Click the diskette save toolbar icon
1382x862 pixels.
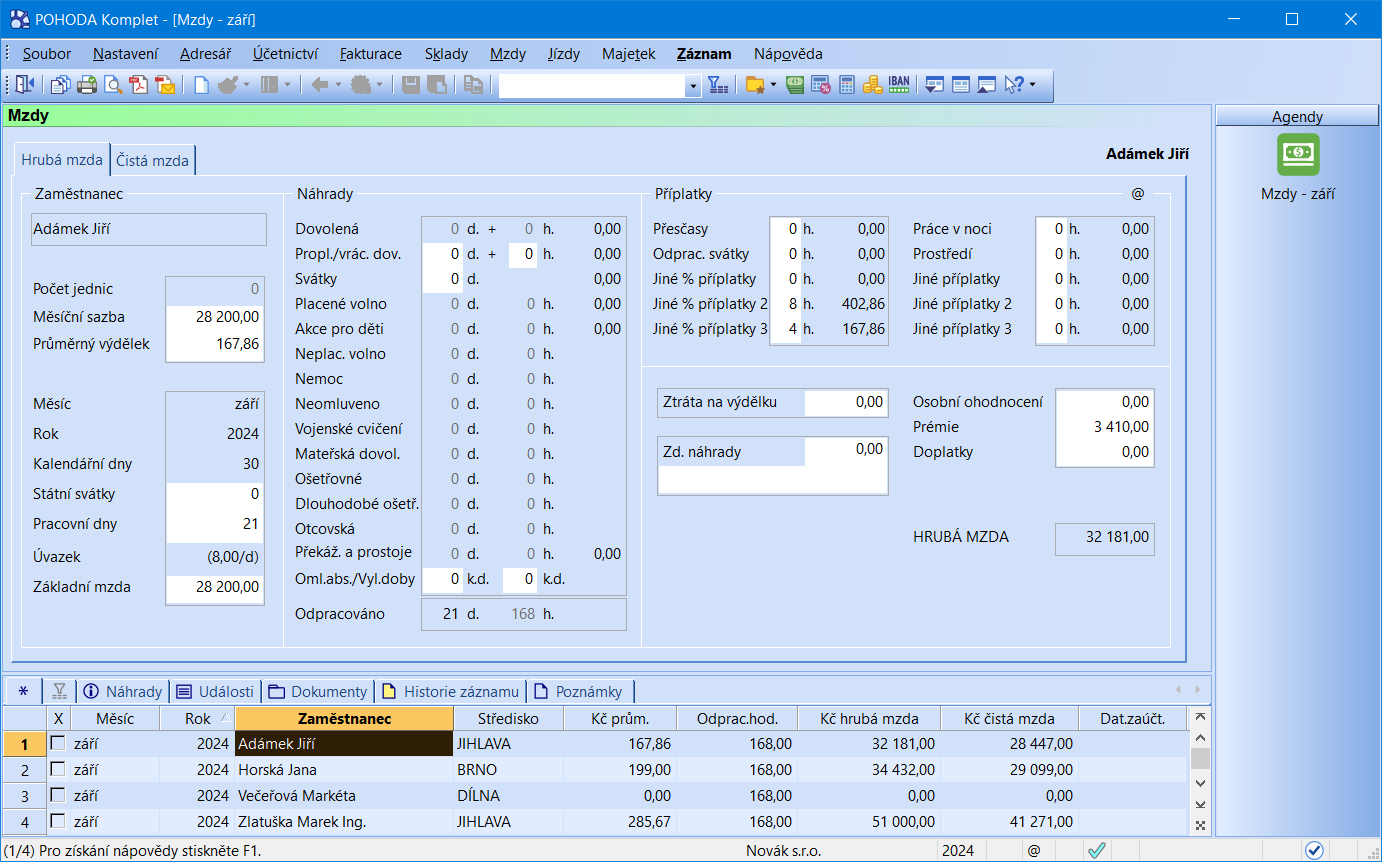(x=411, y=86)
